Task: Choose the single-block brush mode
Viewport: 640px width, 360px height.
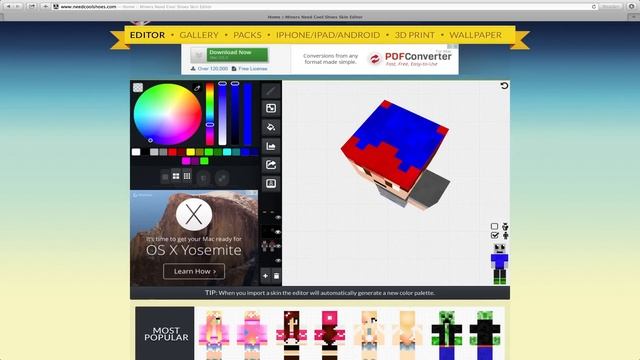Action: tap(165, 177)
